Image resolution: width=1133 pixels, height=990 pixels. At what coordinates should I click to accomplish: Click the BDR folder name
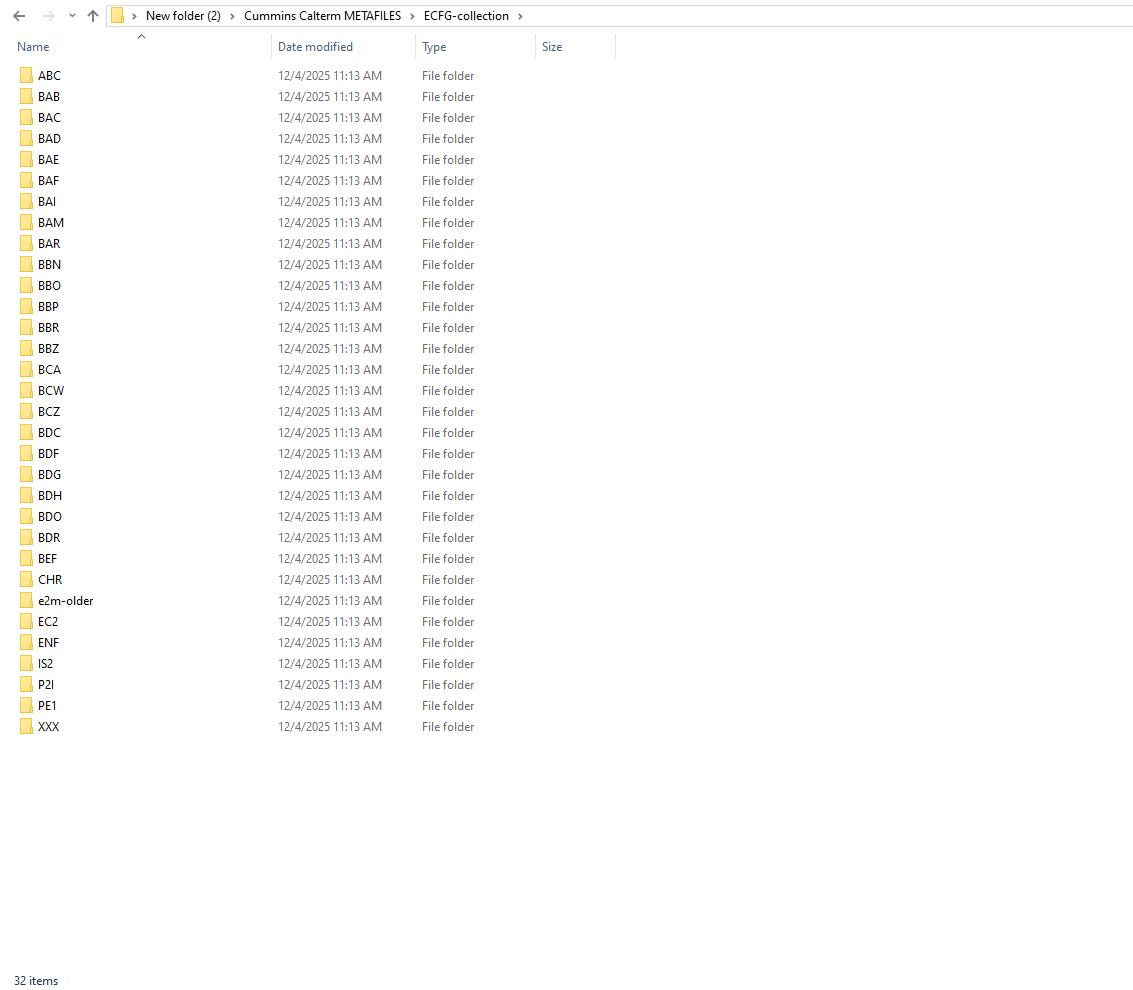coord(49,538)
